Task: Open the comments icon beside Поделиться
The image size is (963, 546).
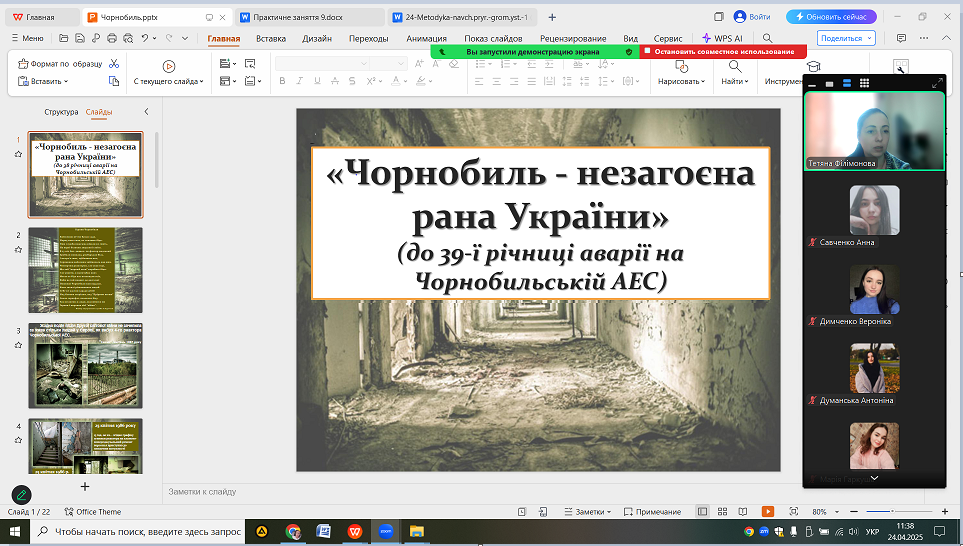Action: point(901,38)
